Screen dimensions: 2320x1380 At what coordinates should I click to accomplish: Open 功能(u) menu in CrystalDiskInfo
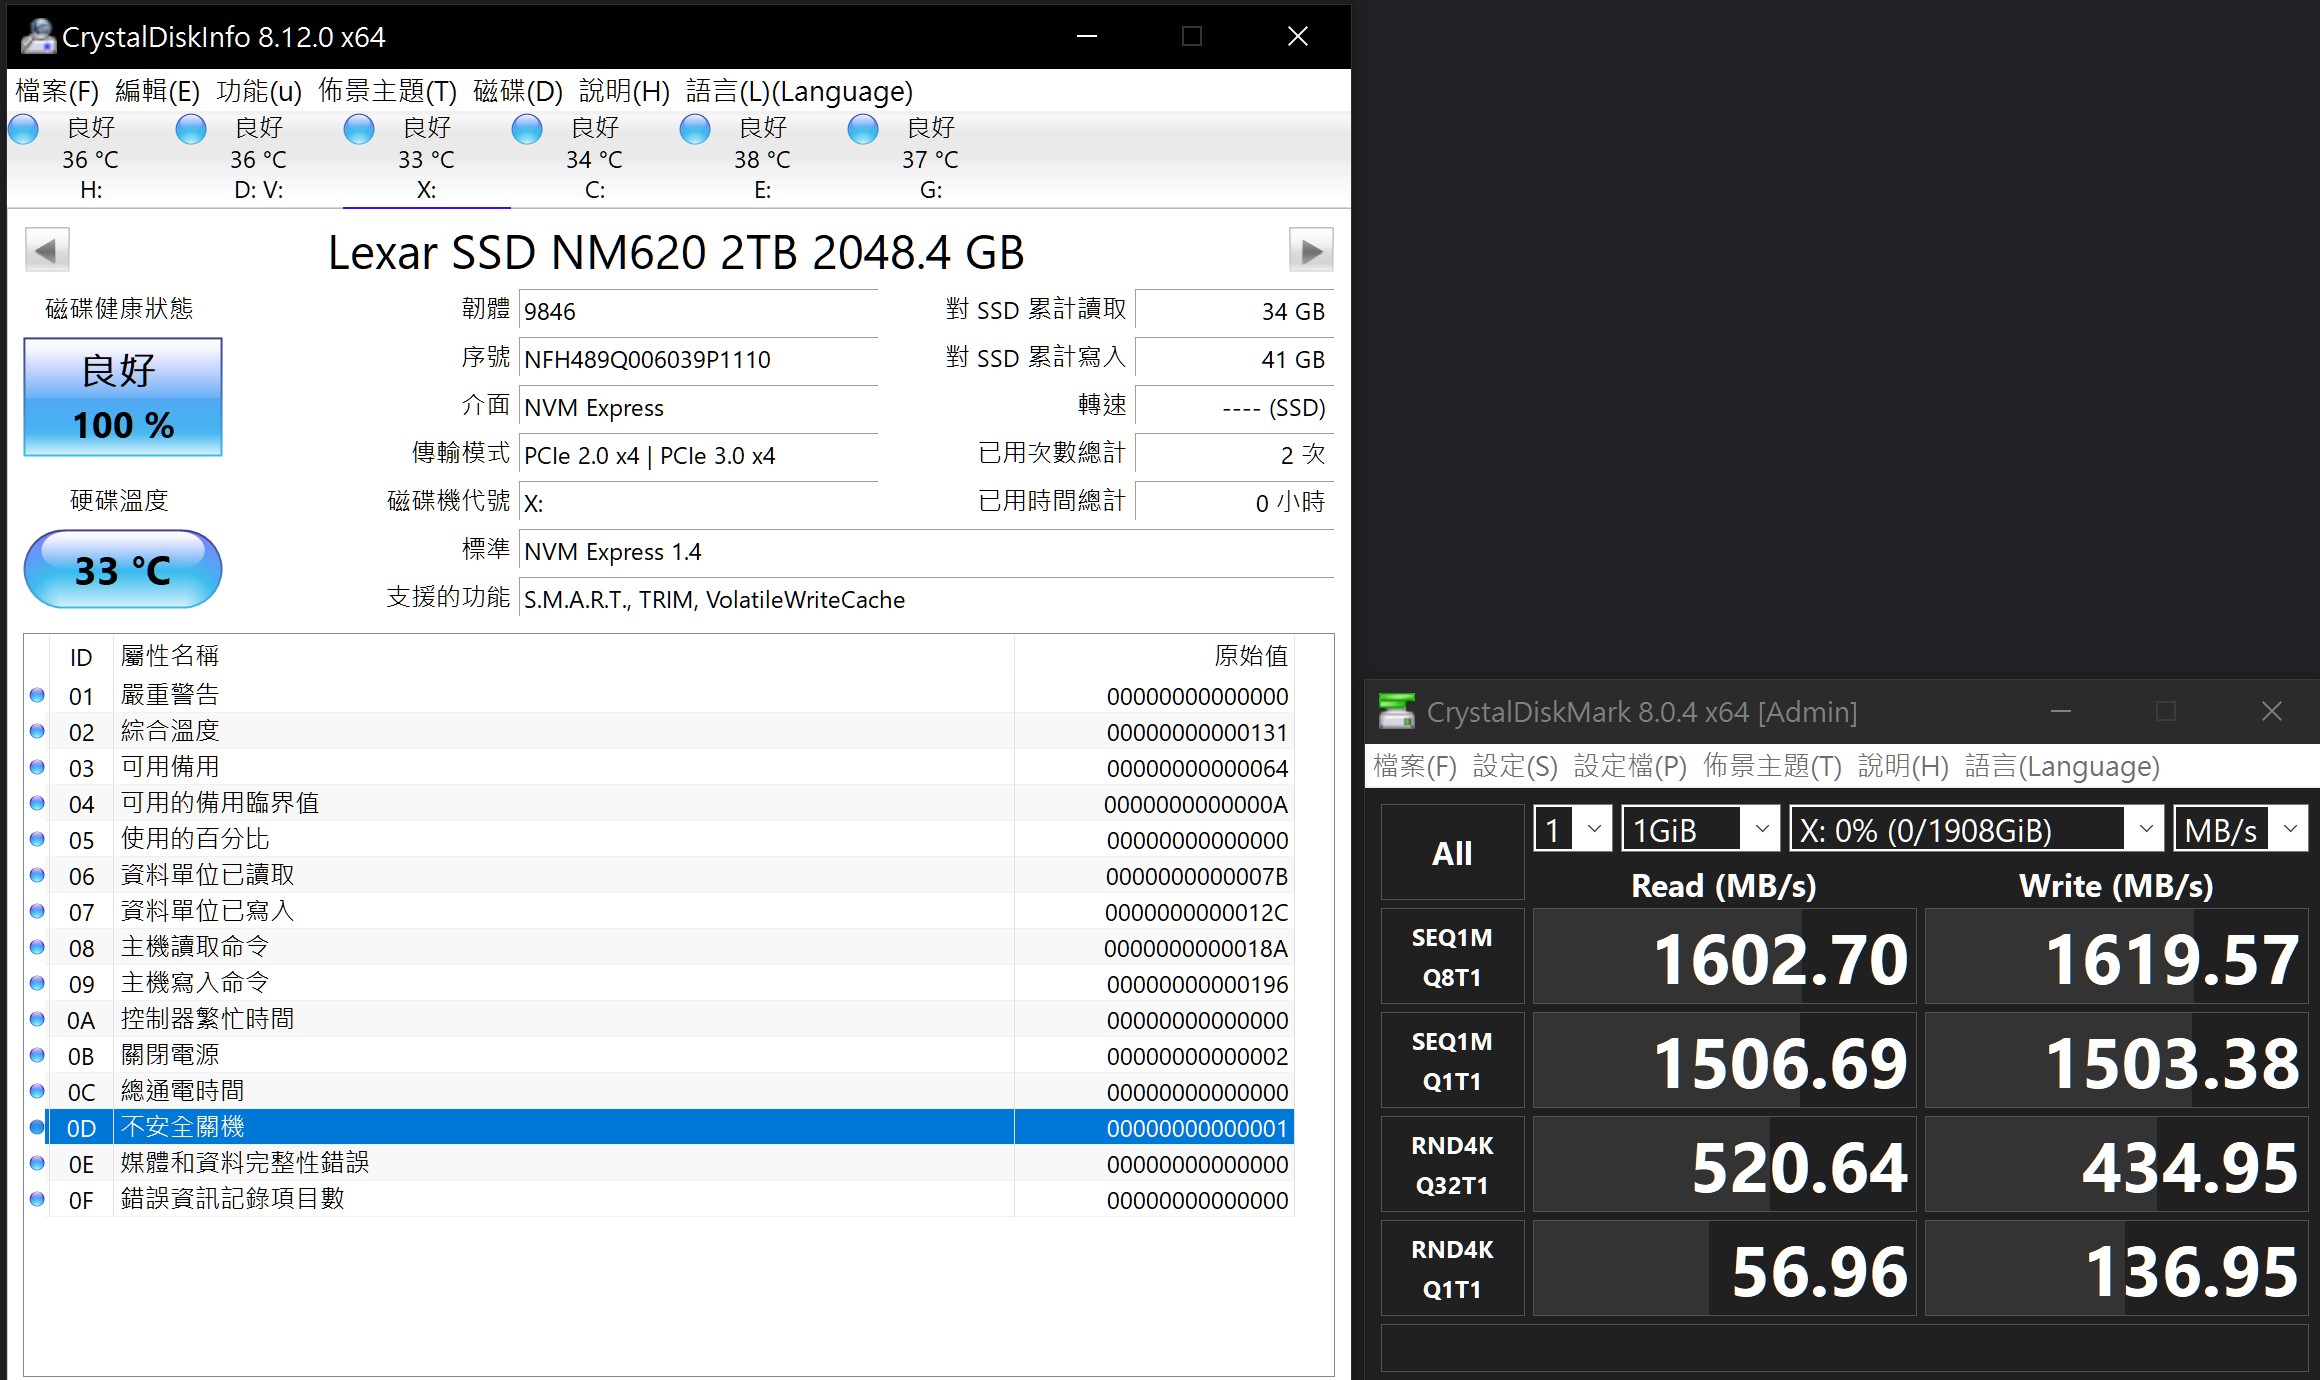[x=259, y=91]
